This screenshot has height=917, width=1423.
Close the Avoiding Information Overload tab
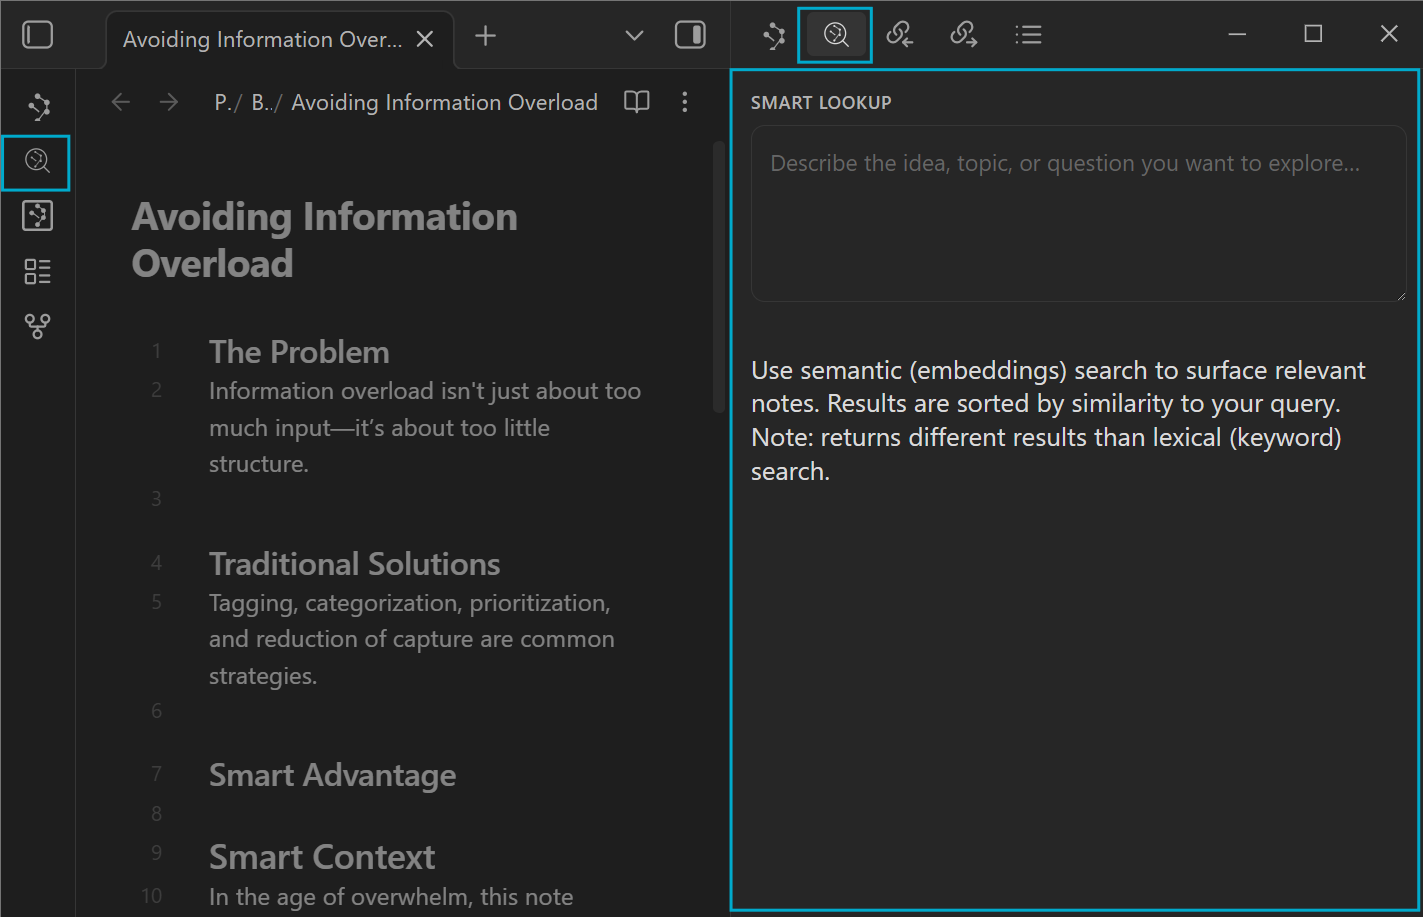[x=425, y=39]
